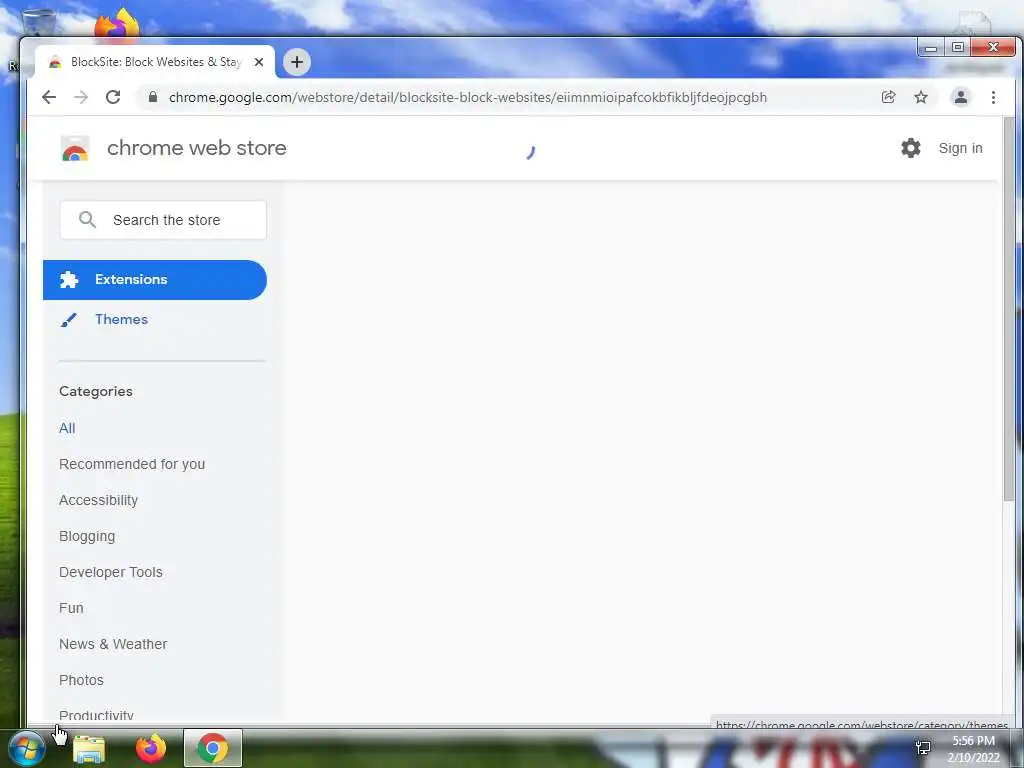Reload the current page
This screenshot has width=1024, height=768.
(x=113, y=97)
